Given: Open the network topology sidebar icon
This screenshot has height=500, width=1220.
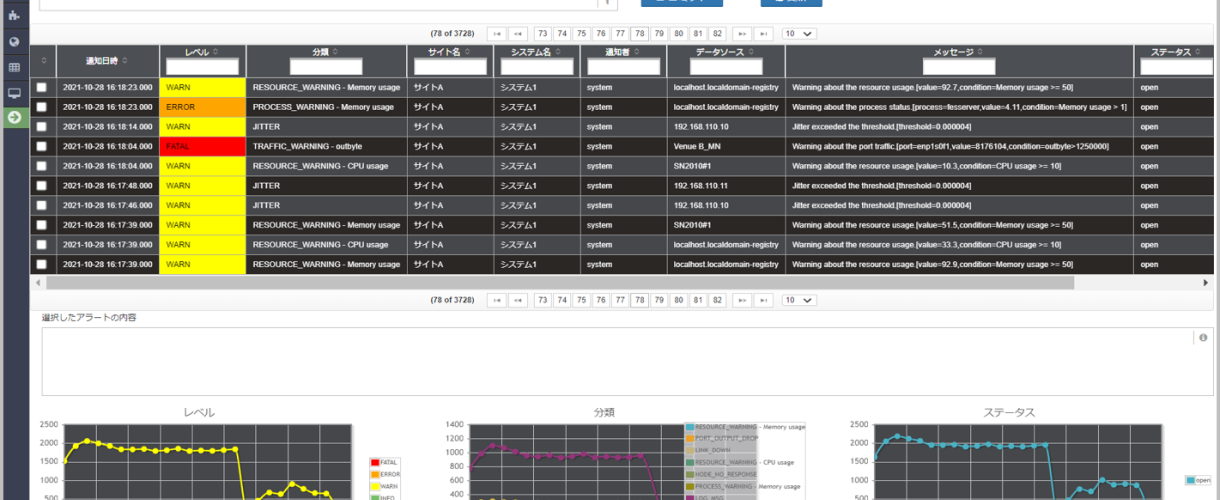Looking at the screenshot, I should 14,15.
